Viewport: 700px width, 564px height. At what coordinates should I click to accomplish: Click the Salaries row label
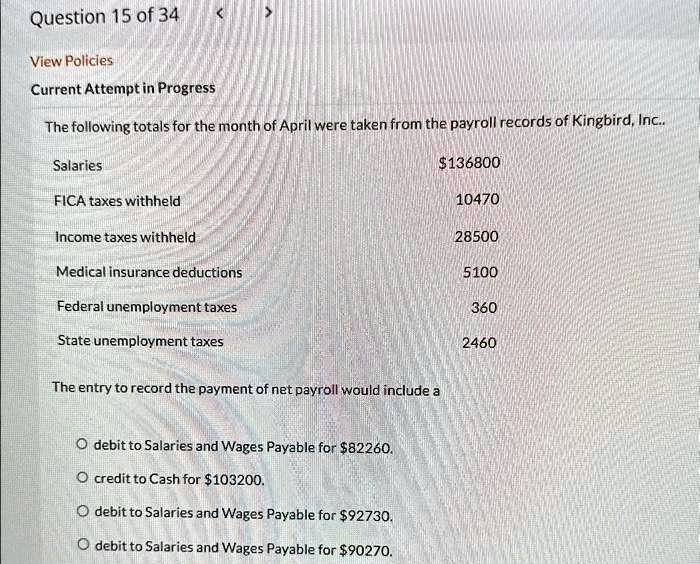pyautogui.click(x=77, y=166)
